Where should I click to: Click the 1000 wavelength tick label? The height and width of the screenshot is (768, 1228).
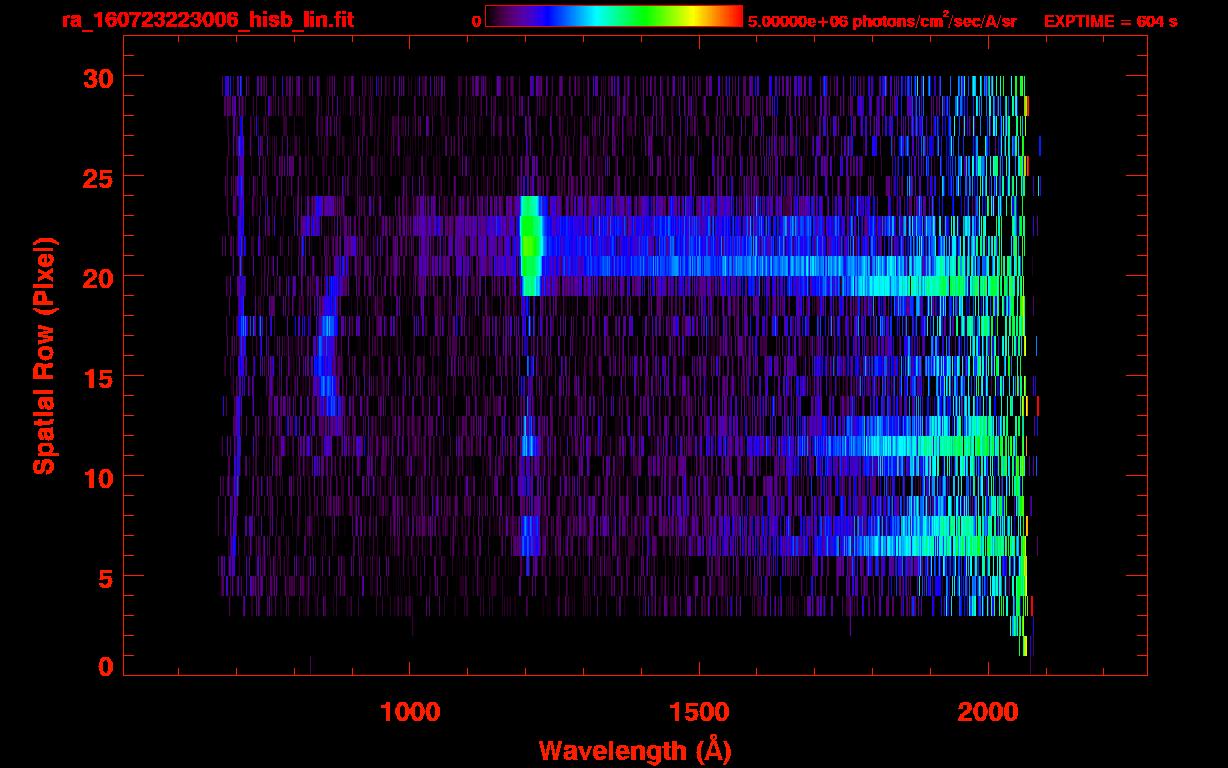[410, 712]
